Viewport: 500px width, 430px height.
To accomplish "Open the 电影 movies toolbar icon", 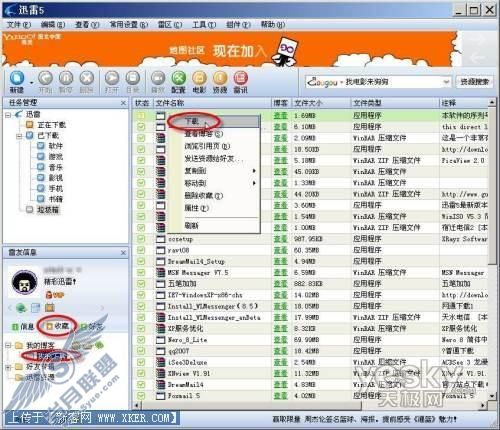I will [x=199, y=79].
